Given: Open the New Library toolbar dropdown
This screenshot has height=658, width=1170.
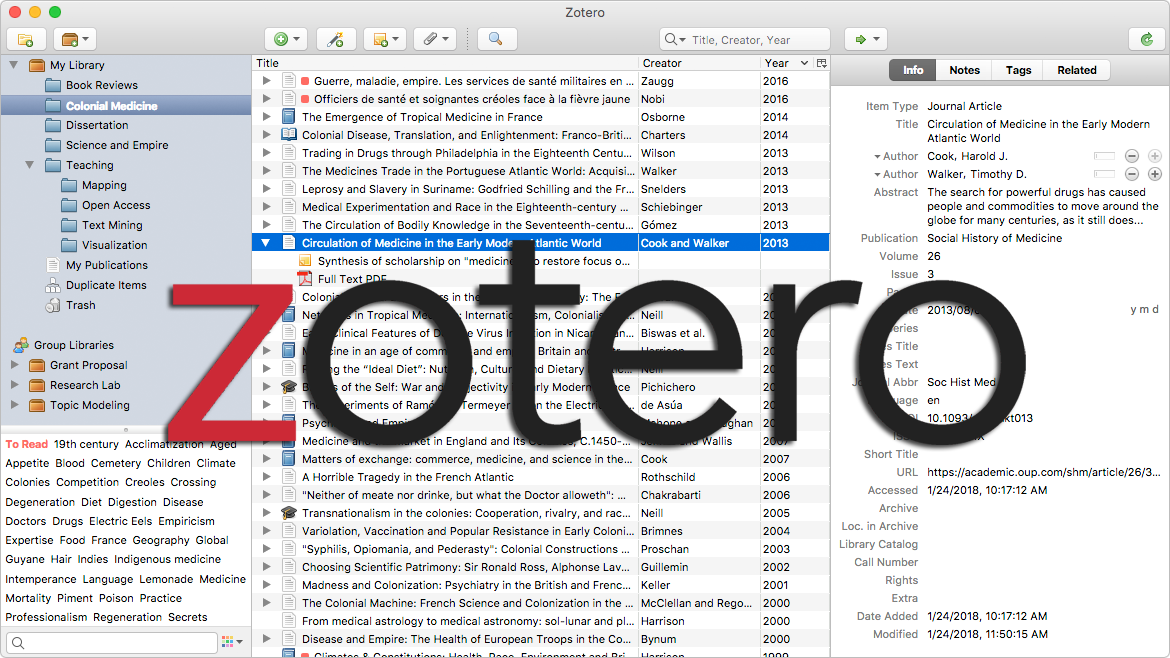Looking at the screenshot, I should point(75,40).
